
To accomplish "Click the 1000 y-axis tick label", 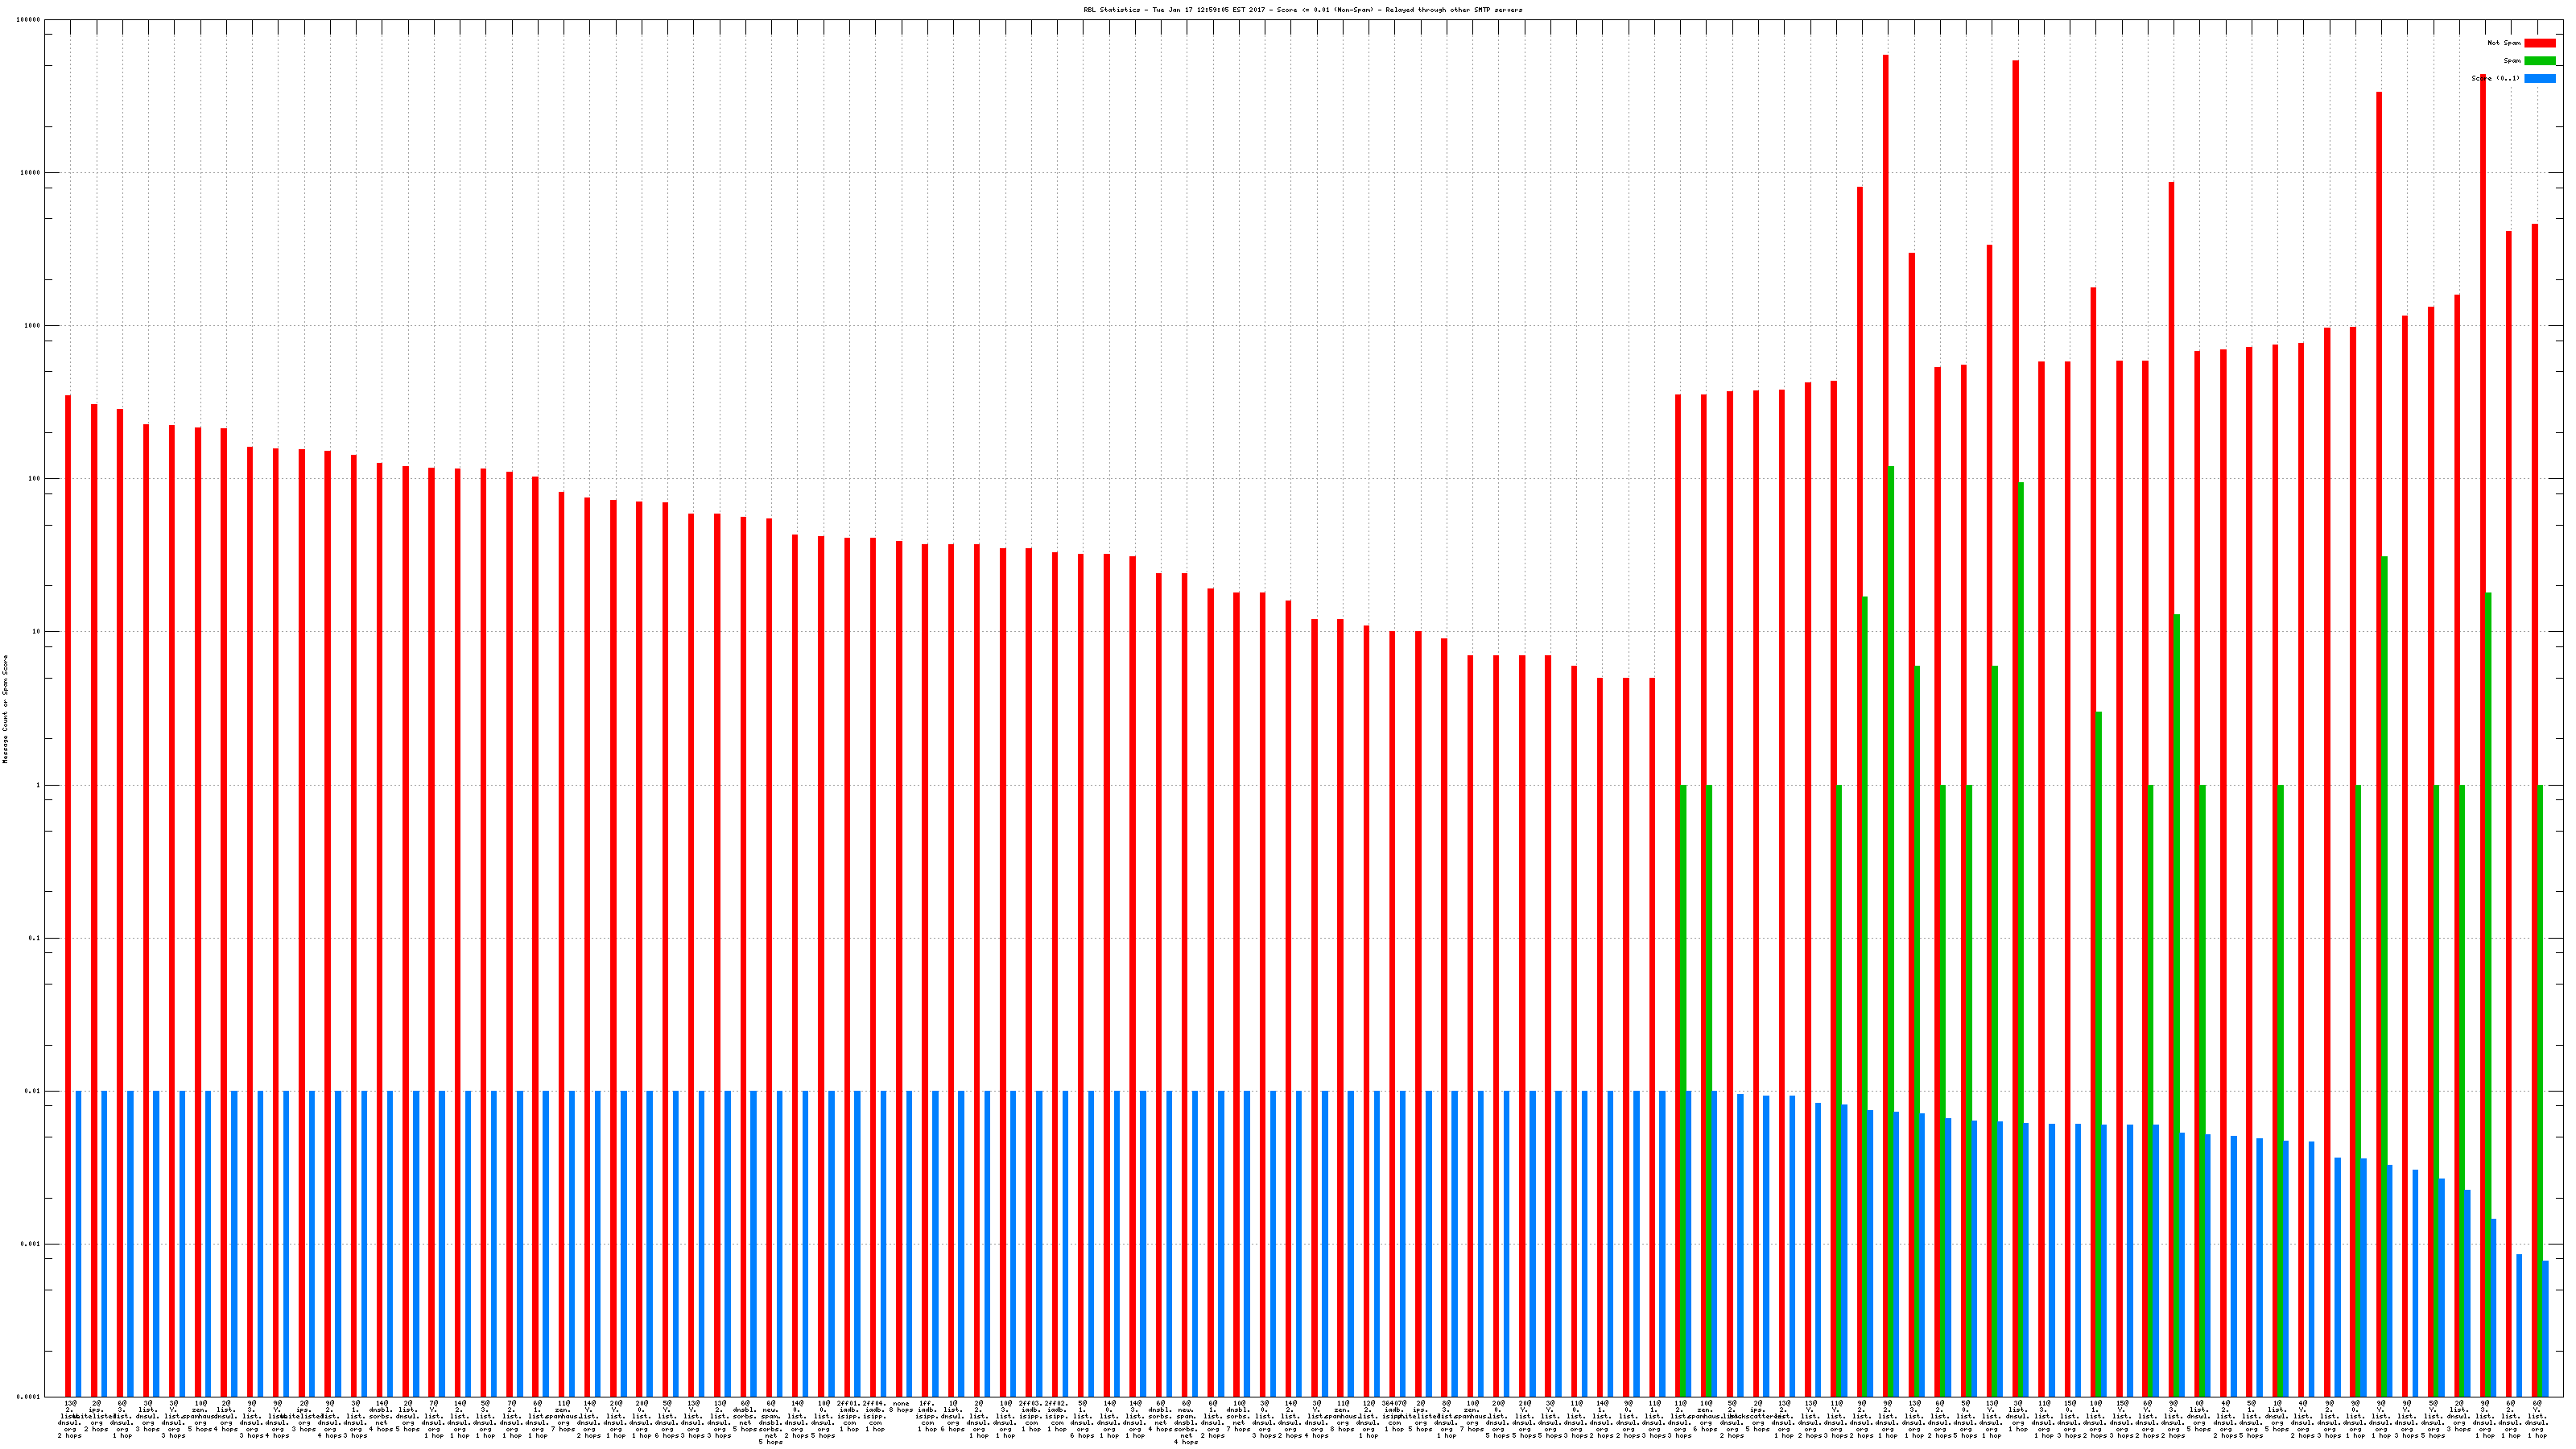I will point(33,326).
